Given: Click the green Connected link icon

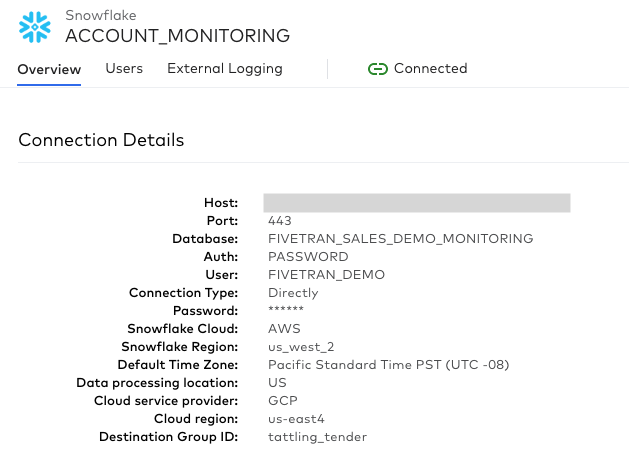Looking at the screenshot, I should [377, 69].
